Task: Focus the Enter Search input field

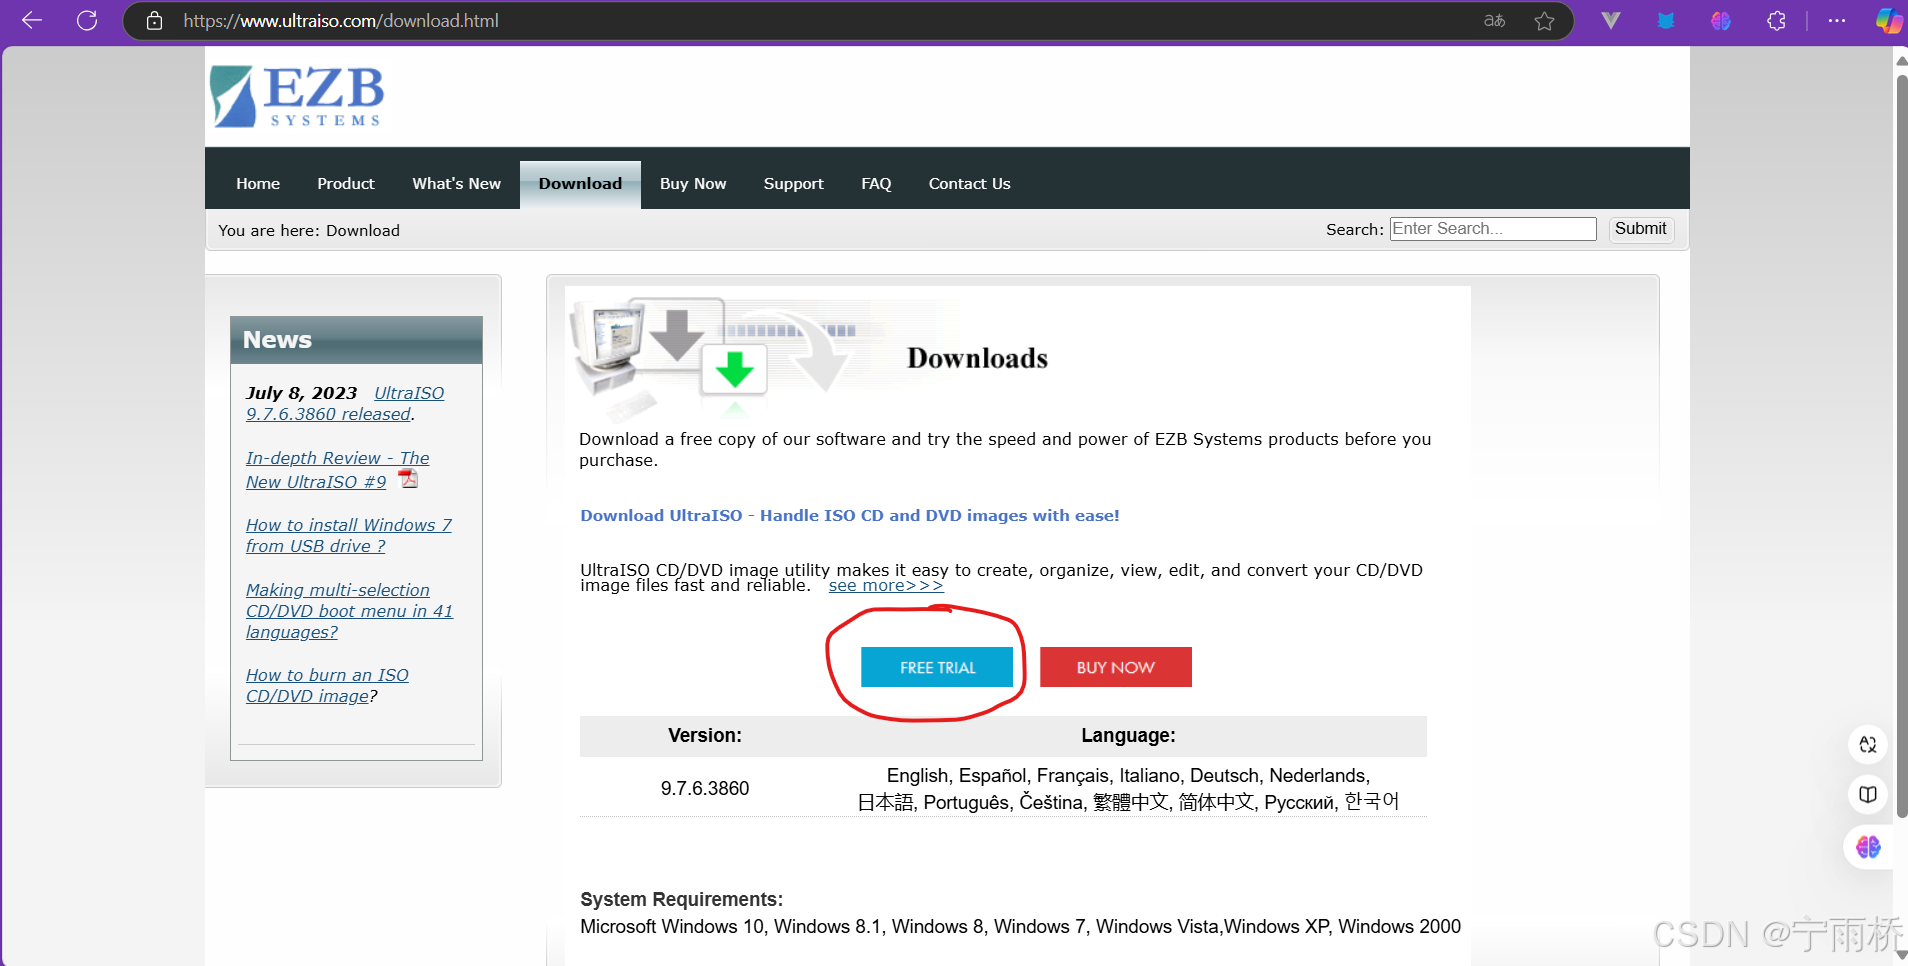Action: (1493, 229)
